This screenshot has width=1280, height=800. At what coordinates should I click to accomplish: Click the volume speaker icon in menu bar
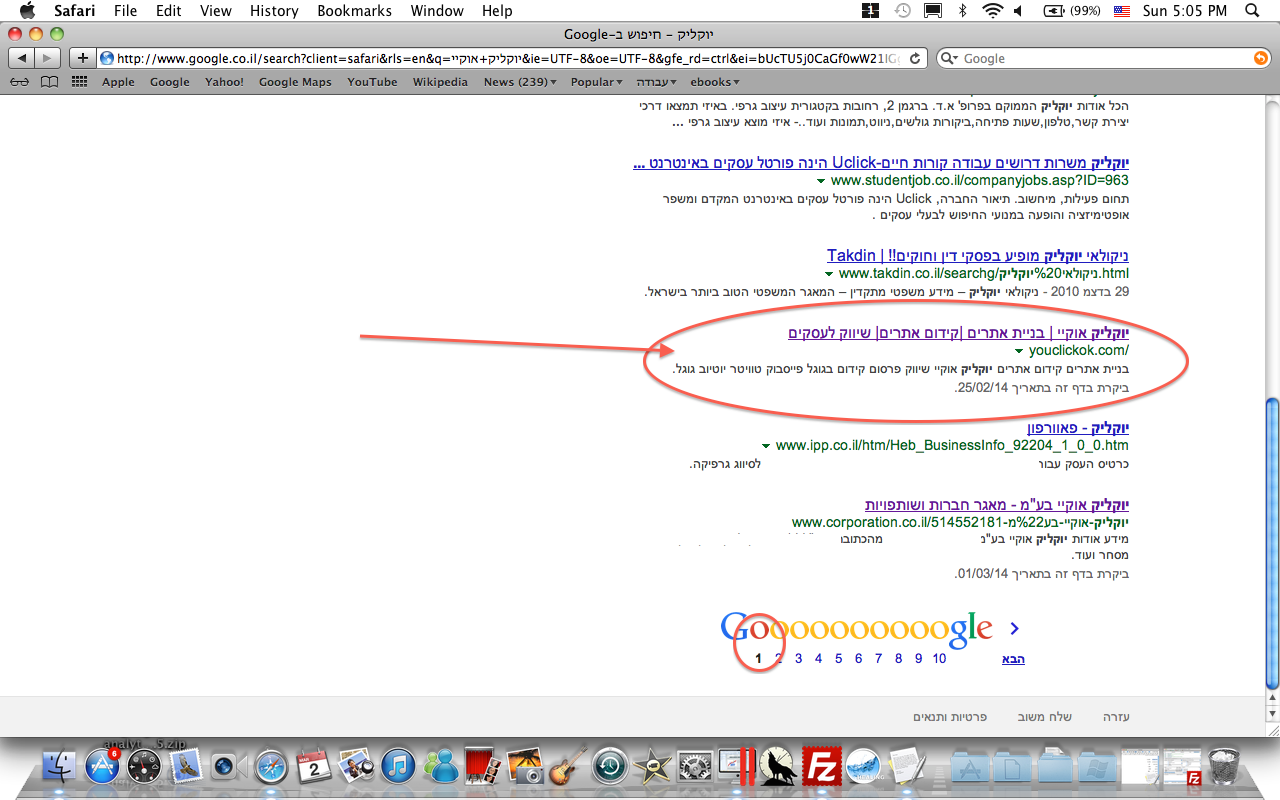point(1019,11)
